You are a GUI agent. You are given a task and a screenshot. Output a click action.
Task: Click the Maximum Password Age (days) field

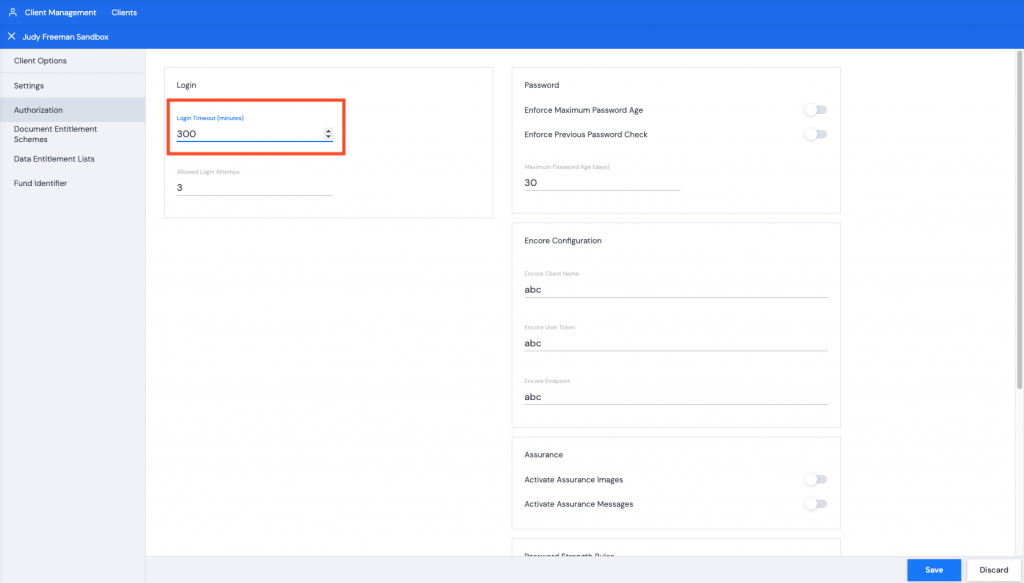pos(602,183)
